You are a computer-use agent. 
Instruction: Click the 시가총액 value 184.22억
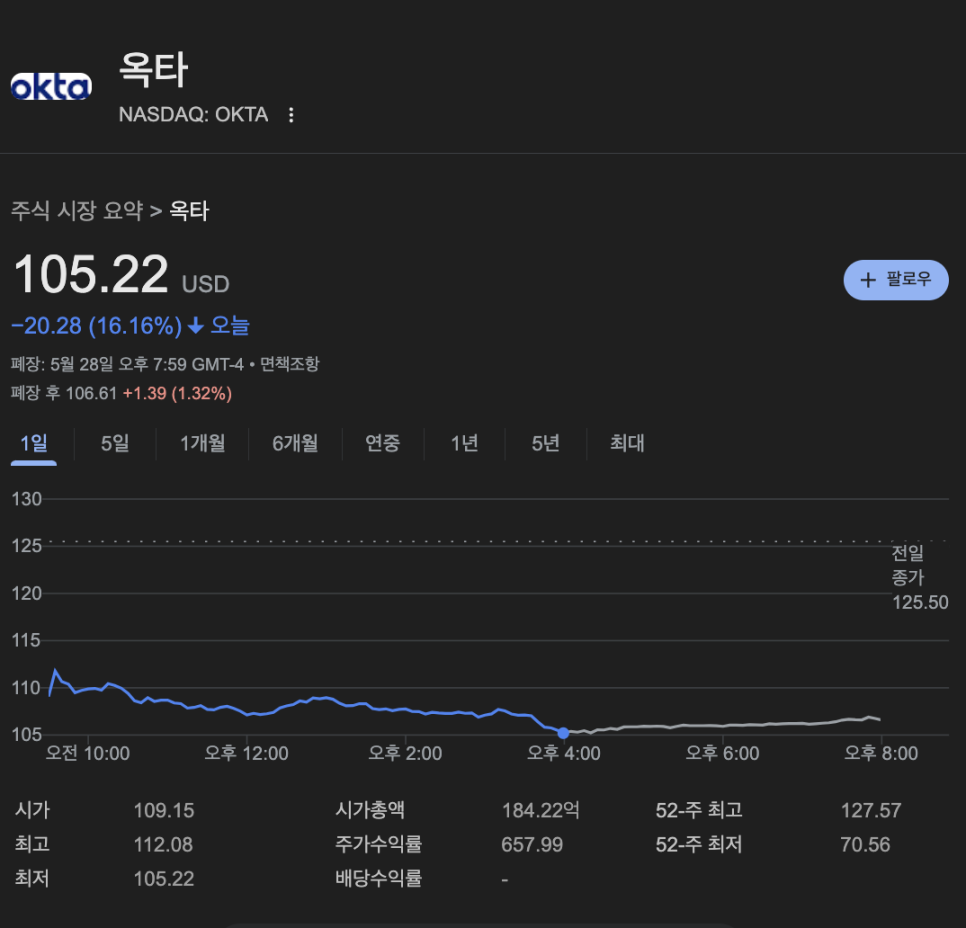pos(540,810)
